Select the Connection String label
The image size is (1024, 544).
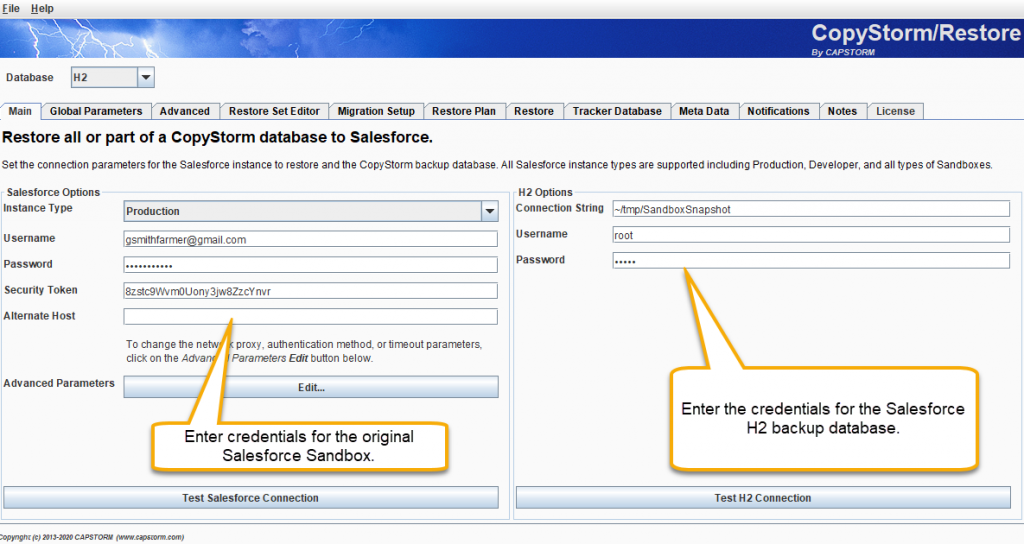point(560,208)
